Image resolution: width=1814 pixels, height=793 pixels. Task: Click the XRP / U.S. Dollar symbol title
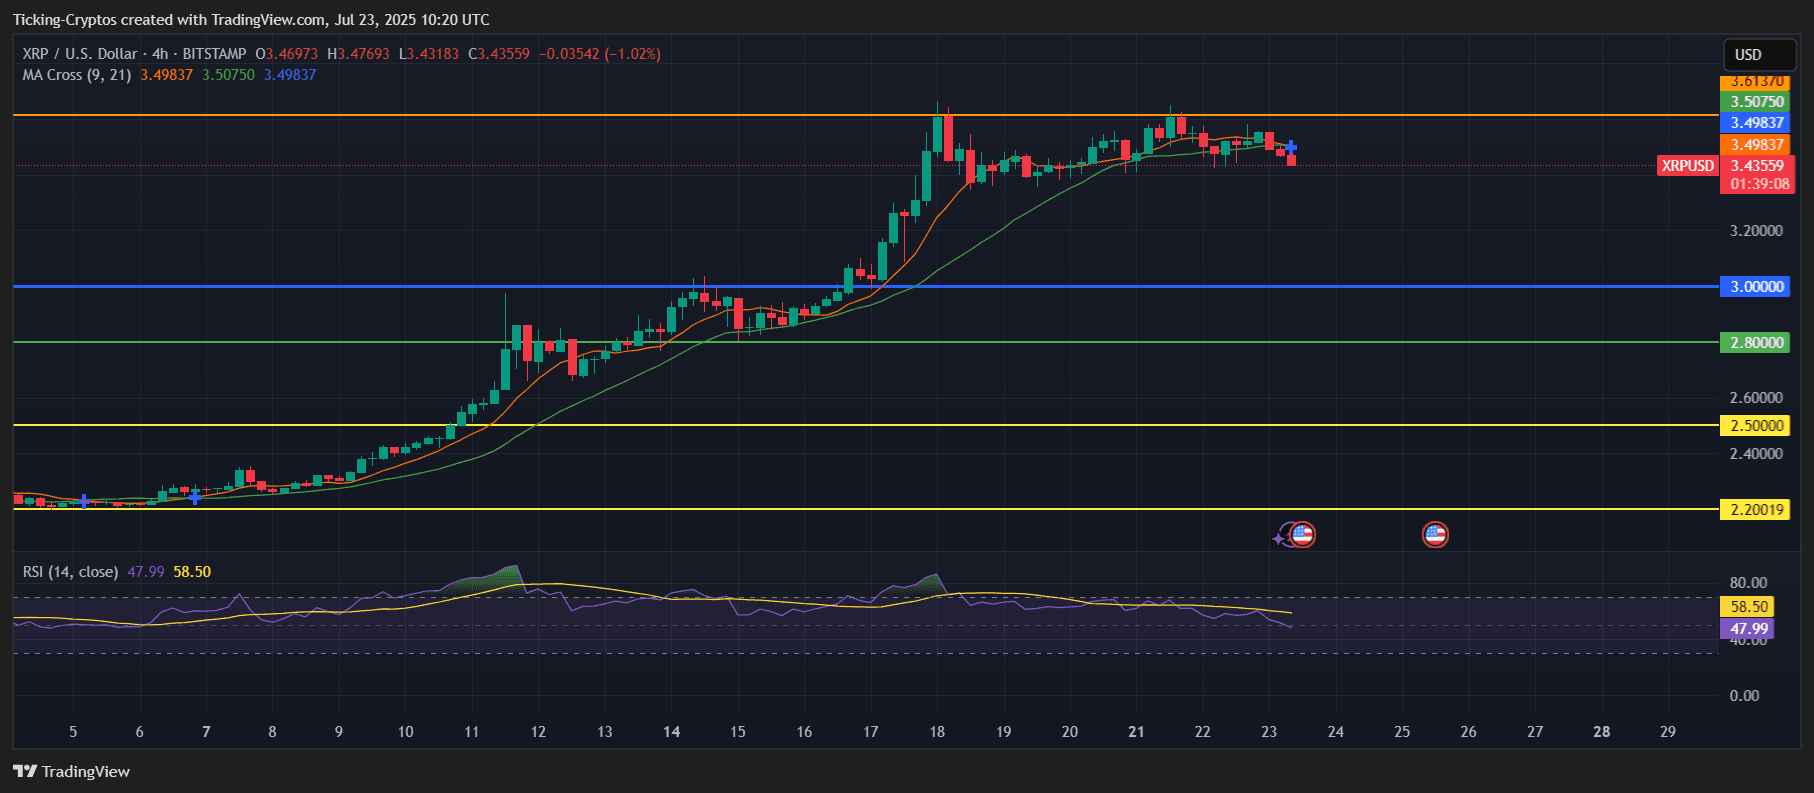[79, 54]
